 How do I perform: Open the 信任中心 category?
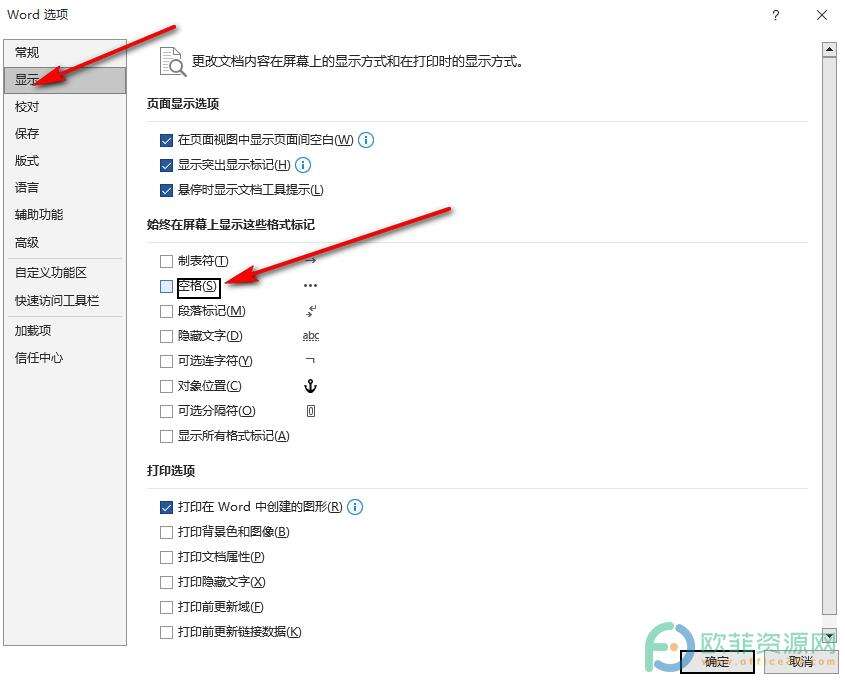tap(65, 358)
